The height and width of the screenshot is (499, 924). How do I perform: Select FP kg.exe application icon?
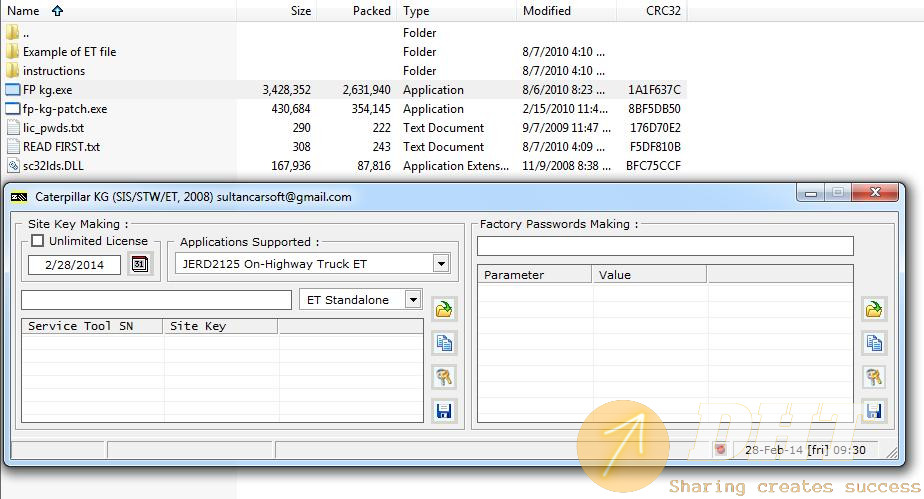point(12,90)
